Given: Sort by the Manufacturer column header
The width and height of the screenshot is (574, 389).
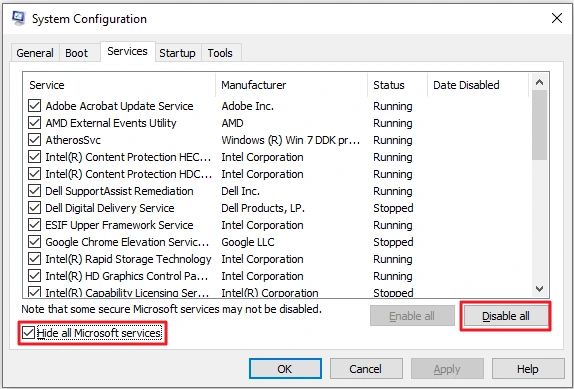Looking at the screenshot, I should [x=292, y=85].
